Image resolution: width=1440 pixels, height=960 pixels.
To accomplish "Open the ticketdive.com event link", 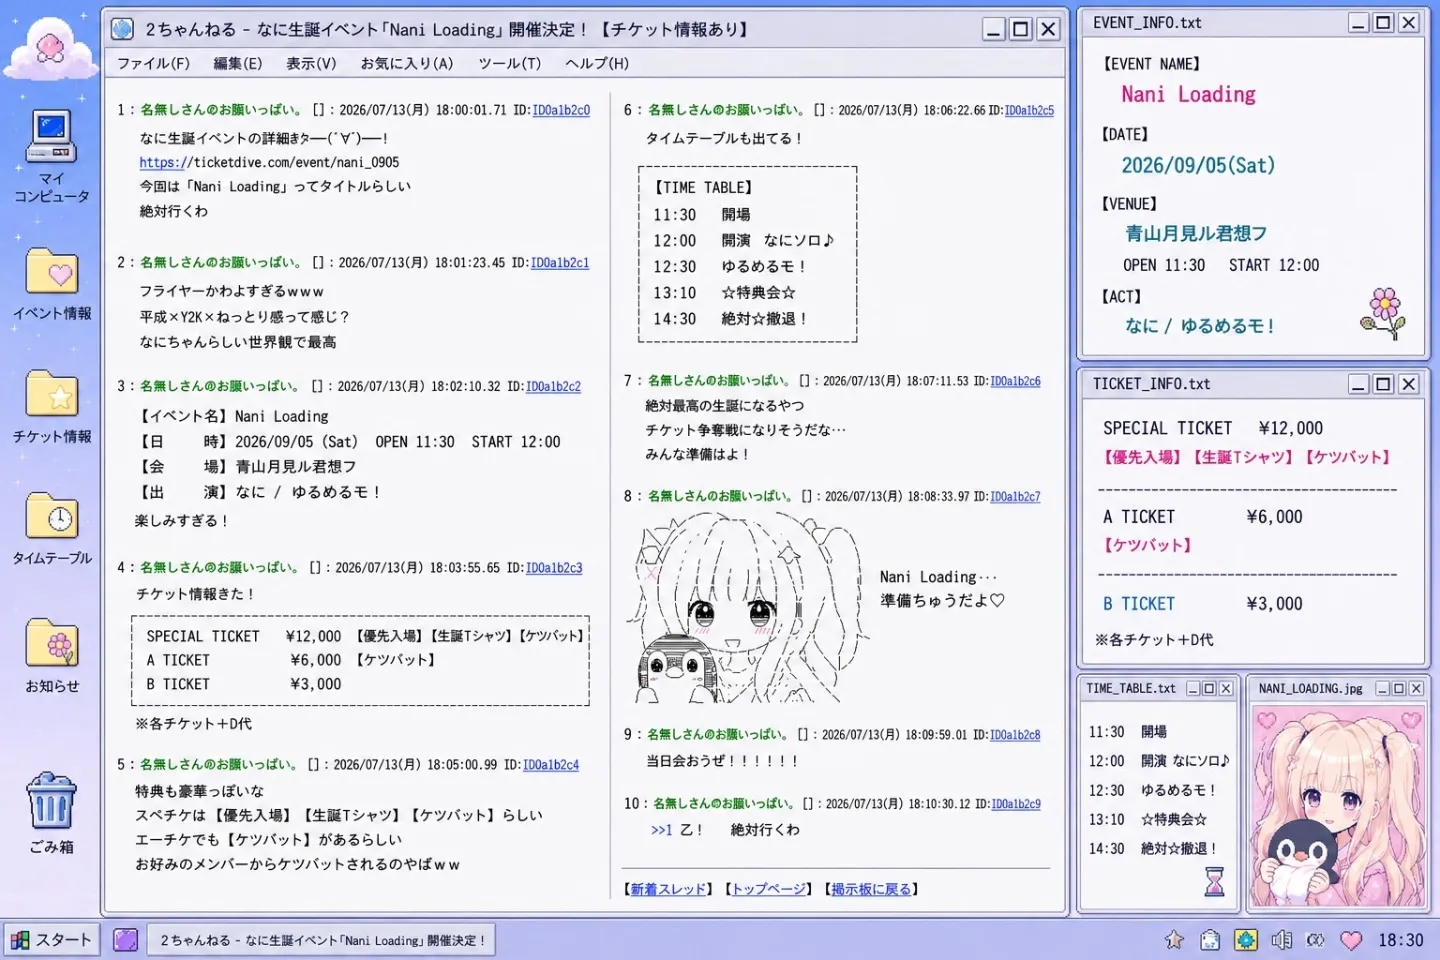I will tap(269, 162).
